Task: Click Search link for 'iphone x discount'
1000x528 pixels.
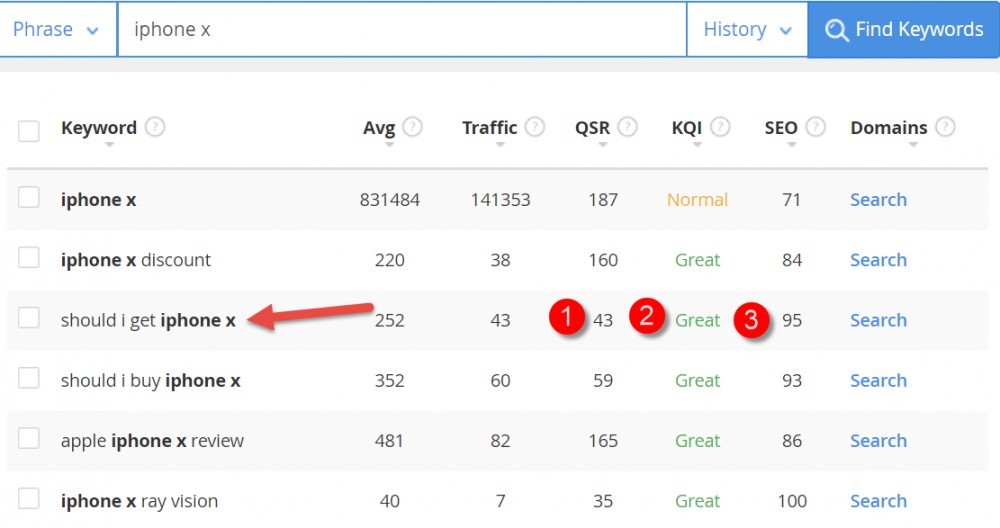Action: pyautogui.click(x=878, y=260)
